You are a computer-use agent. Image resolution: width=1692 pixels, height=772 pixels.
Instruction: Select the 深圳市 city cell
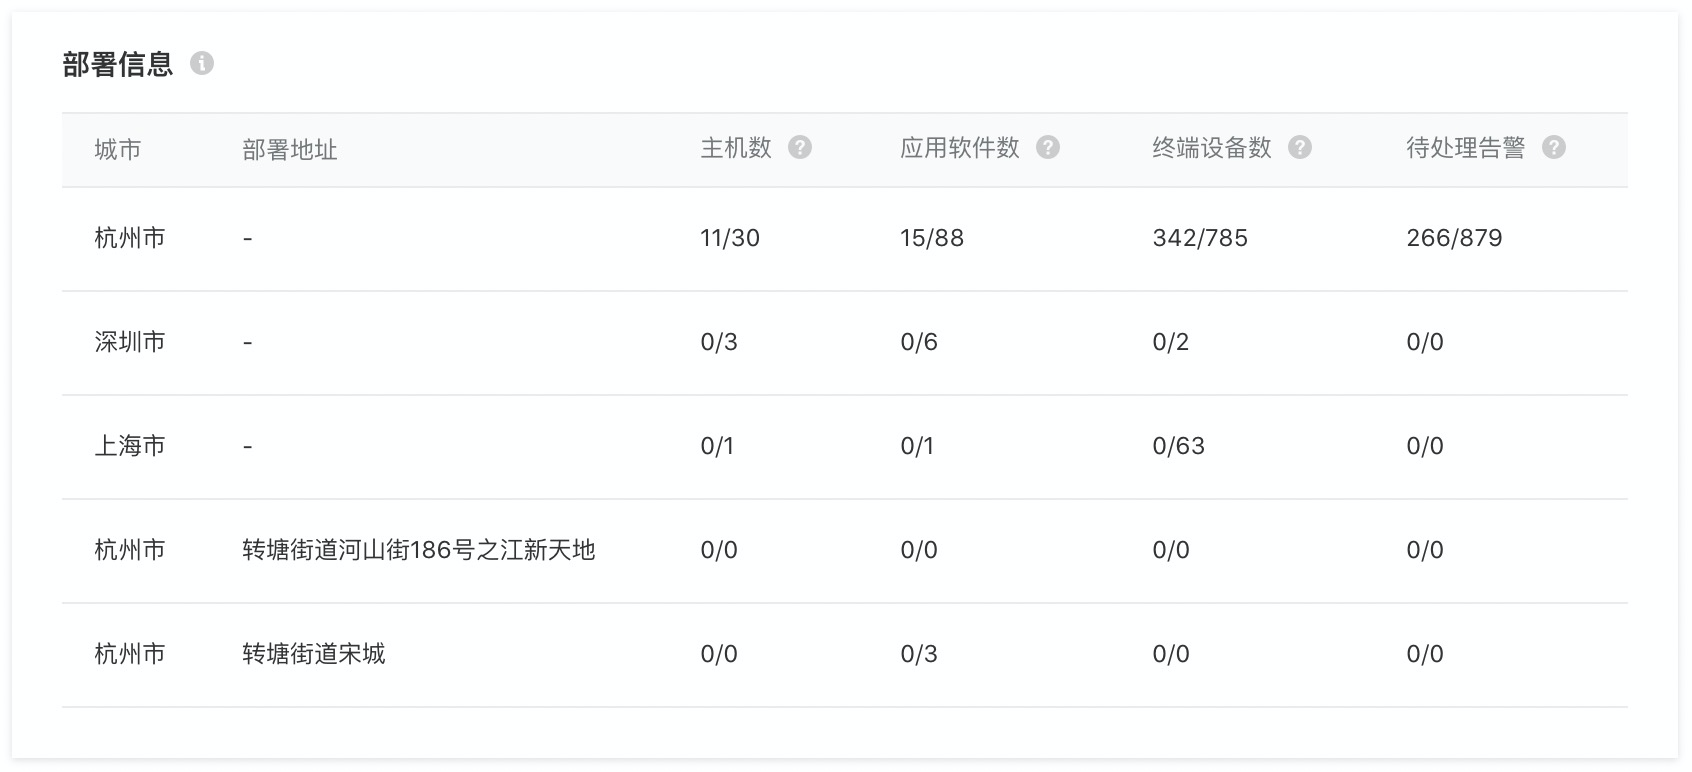click(x=130, y=342)
